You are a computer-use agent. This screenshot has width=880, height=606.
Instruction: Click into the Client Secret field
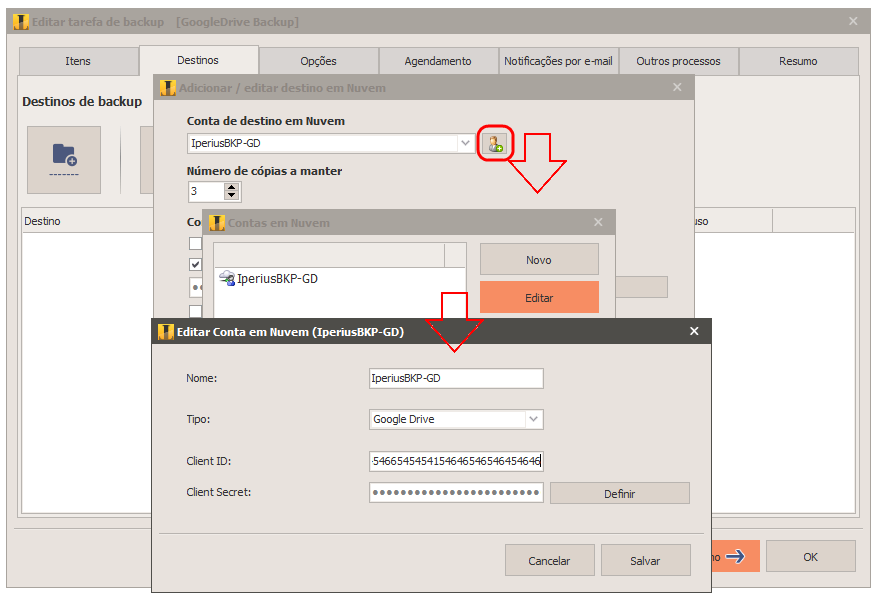click(456, 493)
